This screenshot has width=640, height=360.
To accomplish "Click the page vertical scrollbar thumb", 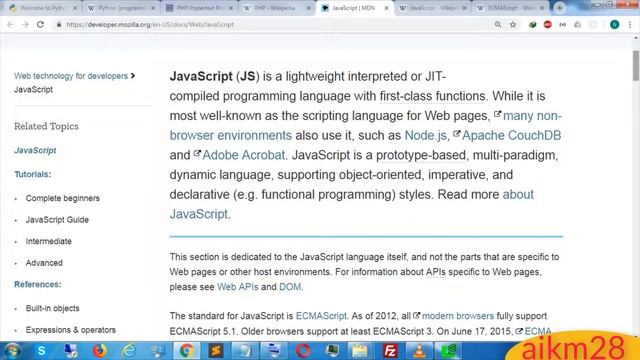I will tap(636, 65).
